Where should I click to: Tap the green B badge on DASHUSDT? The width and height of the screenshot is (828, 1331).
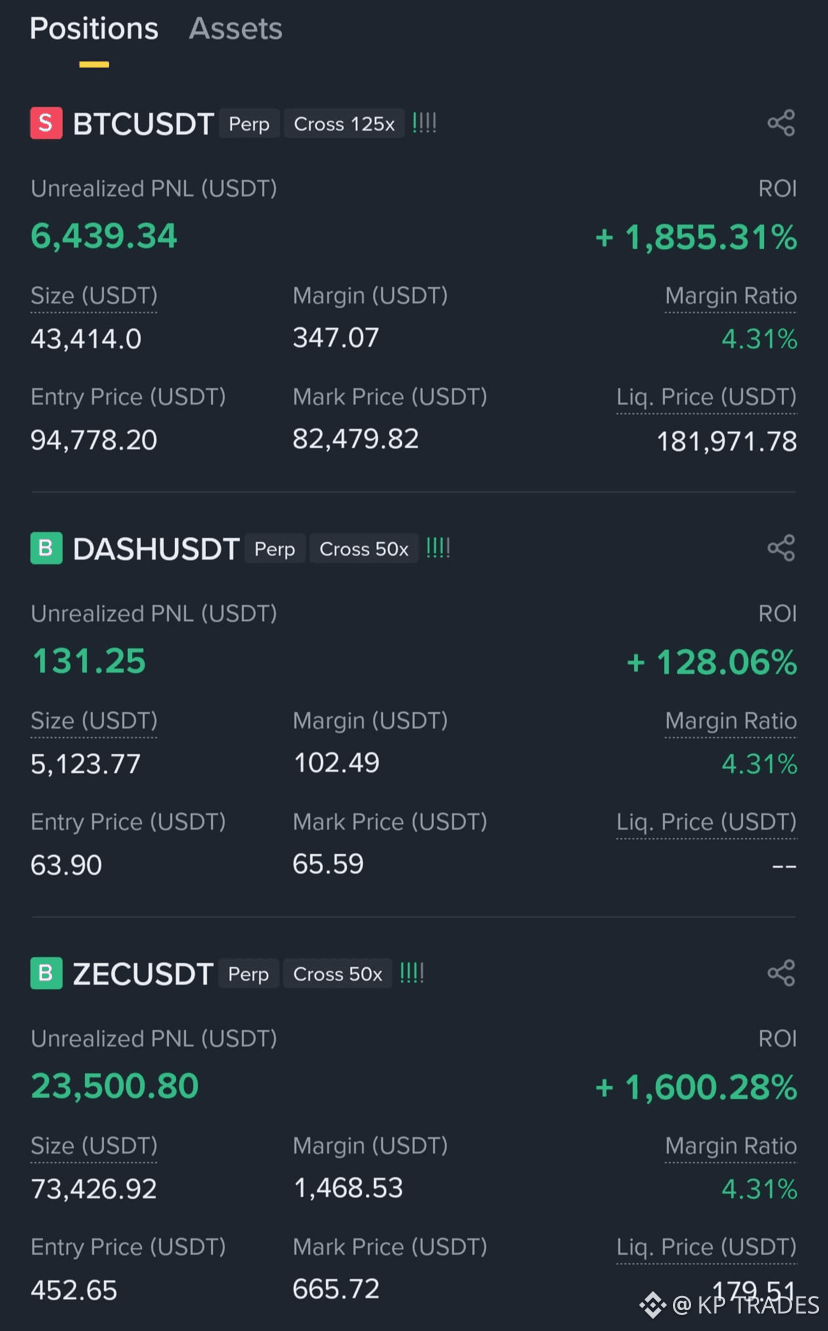tap(46, 548)
